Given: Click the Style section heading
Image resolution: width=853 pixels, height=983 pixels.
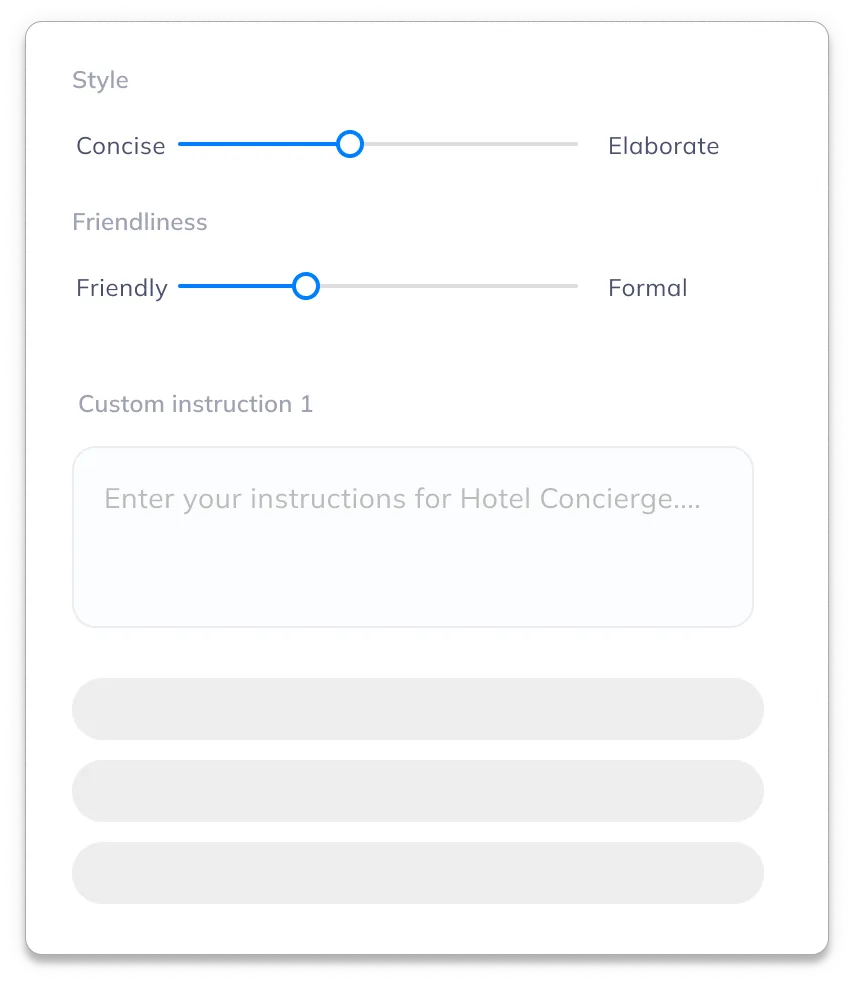Looking at the screenshot, I should point(100,81).
